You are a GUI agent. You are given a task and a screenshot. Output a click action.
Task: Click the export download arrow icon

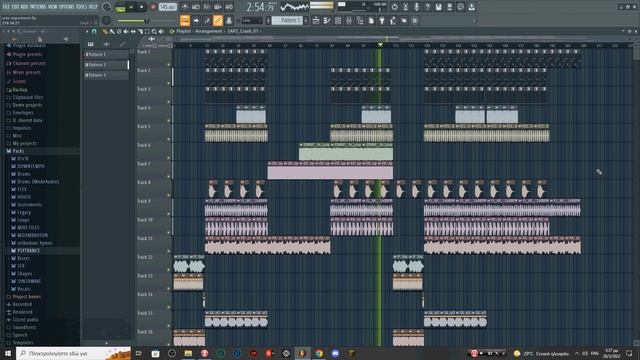tap(471, 7)
